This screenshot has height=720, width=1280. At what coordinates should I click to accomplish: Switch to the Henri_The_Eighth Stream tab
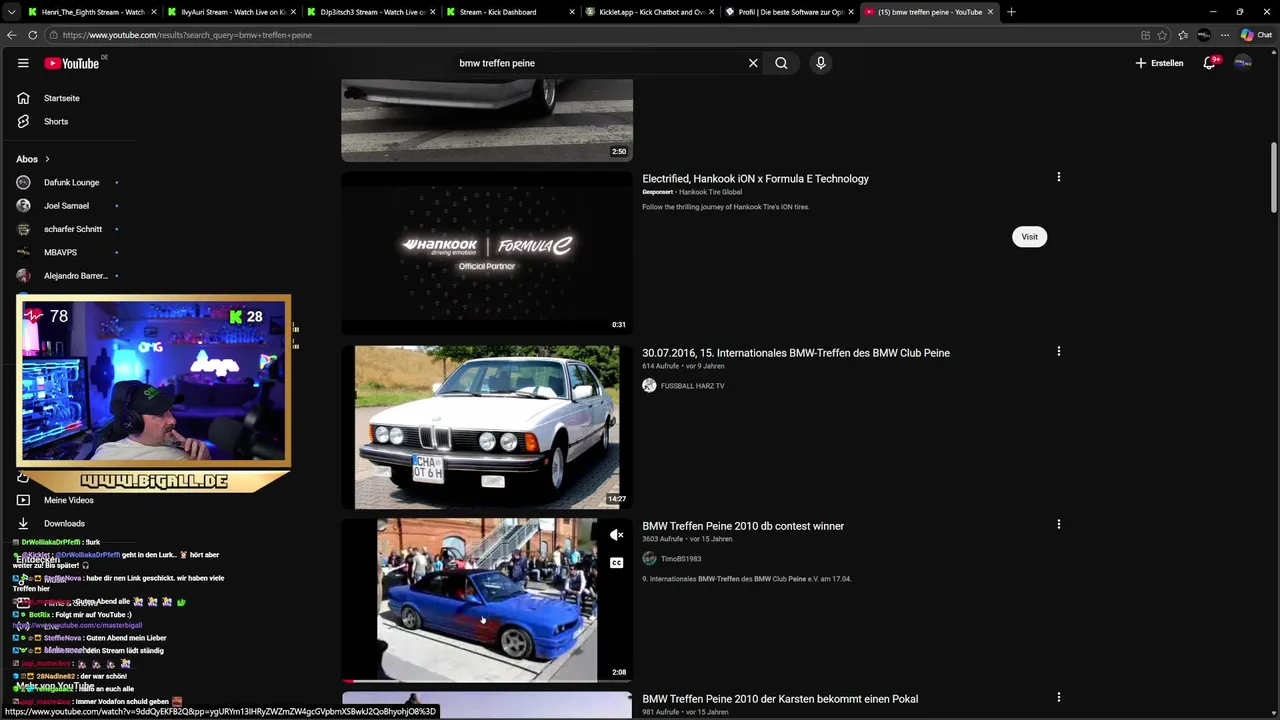tap(93, 12)
